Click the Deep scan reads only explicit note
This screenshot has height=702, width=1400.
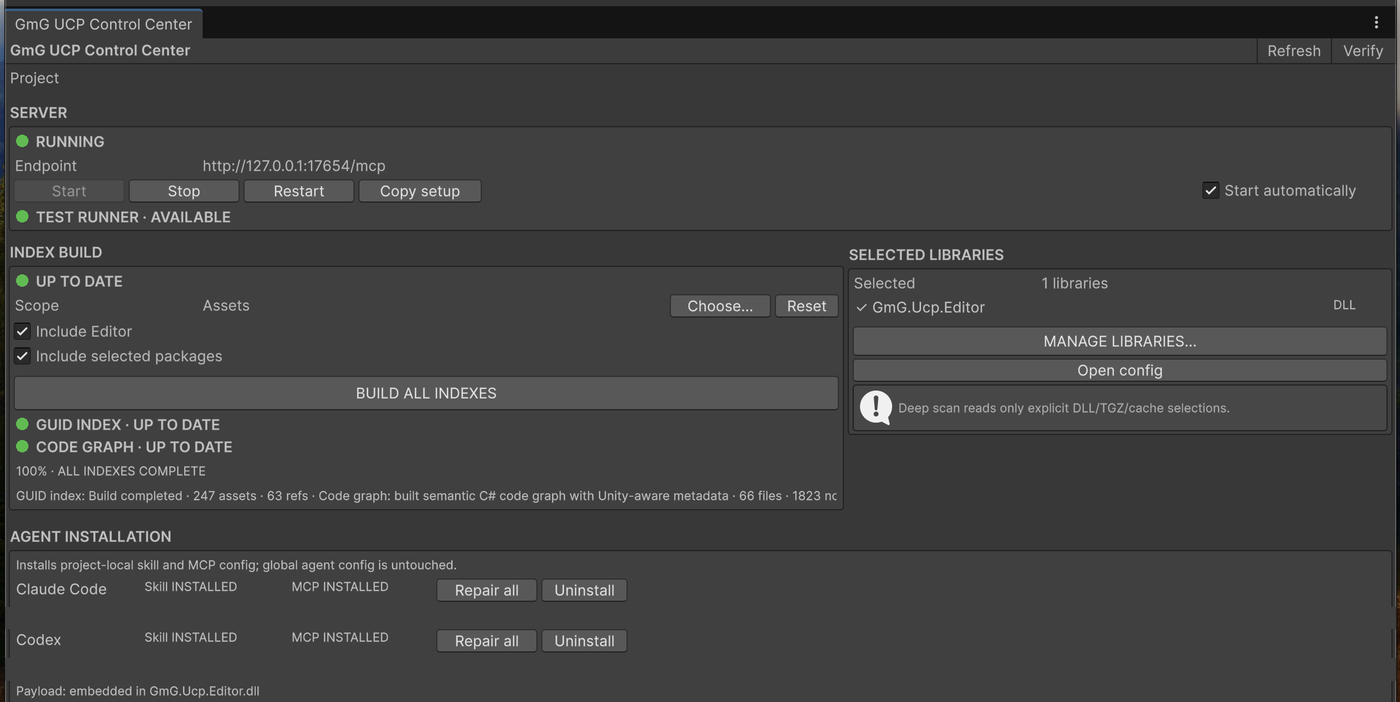click(1064, 408)
